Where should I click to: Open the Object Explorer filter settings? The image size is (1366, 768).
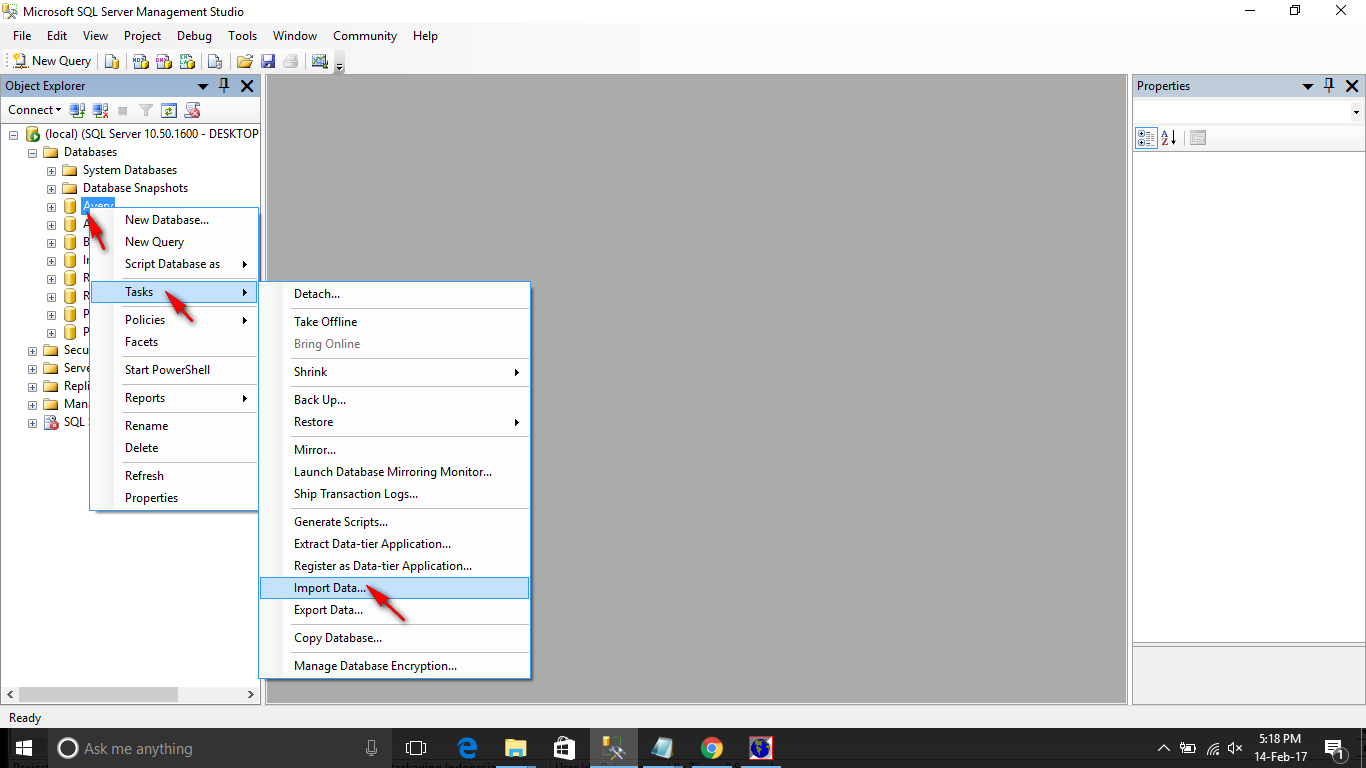145,110
